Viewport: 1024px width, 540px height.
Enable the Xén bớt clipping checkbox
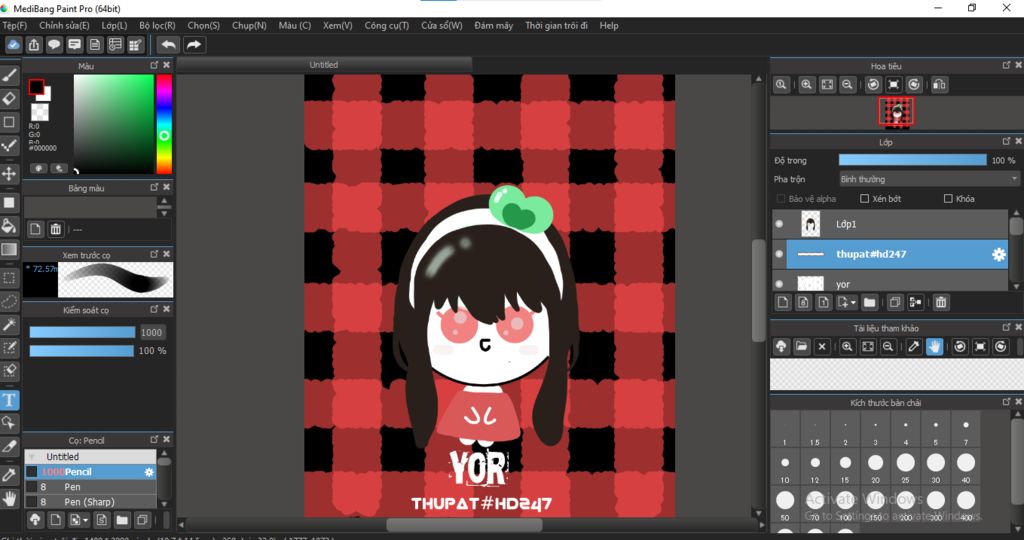(x=864, y=199)
